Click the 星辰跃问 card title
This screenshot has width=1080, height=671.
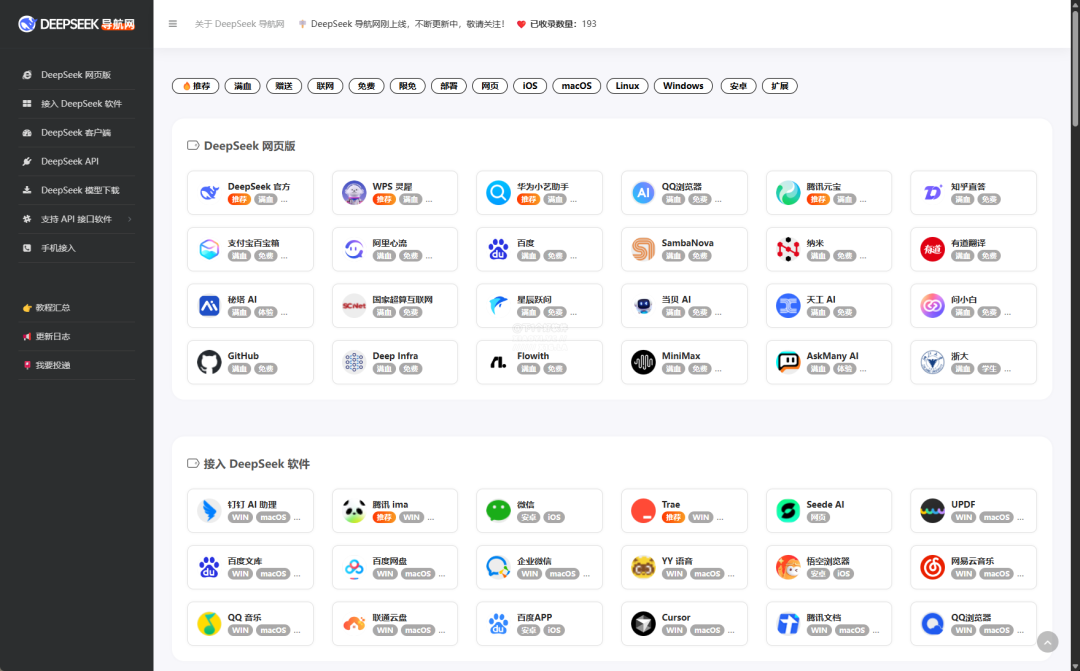click(x=534, y=300)
